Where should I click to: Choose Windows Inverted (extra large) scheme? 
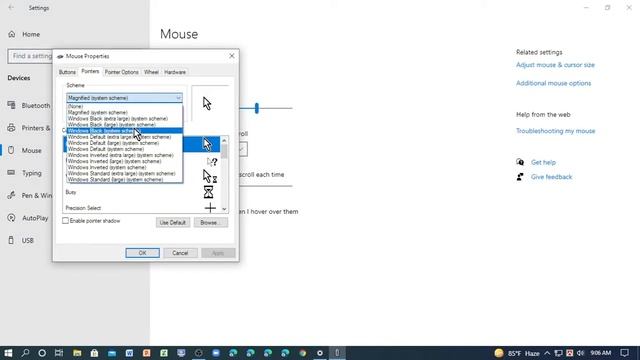click(124, 156)
